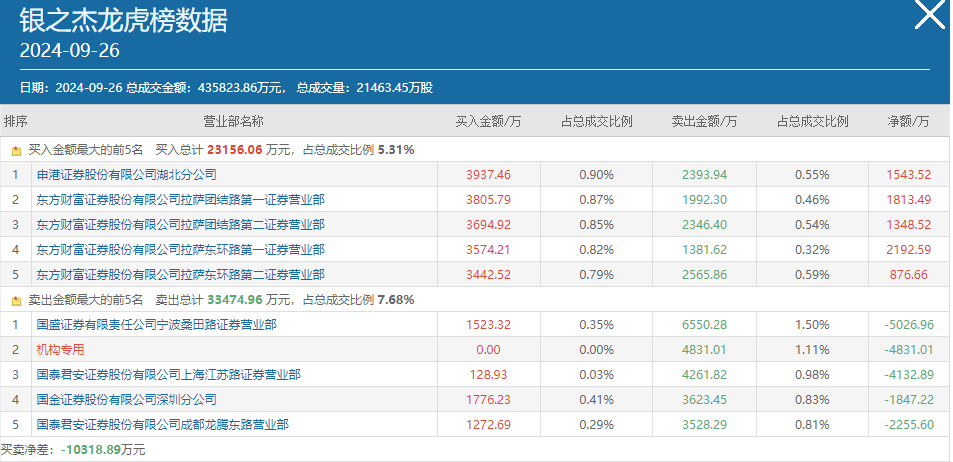
Task: Click the 买卖净差 -10318.89 value
Action: pyautogui.click(x=91, y=450)
